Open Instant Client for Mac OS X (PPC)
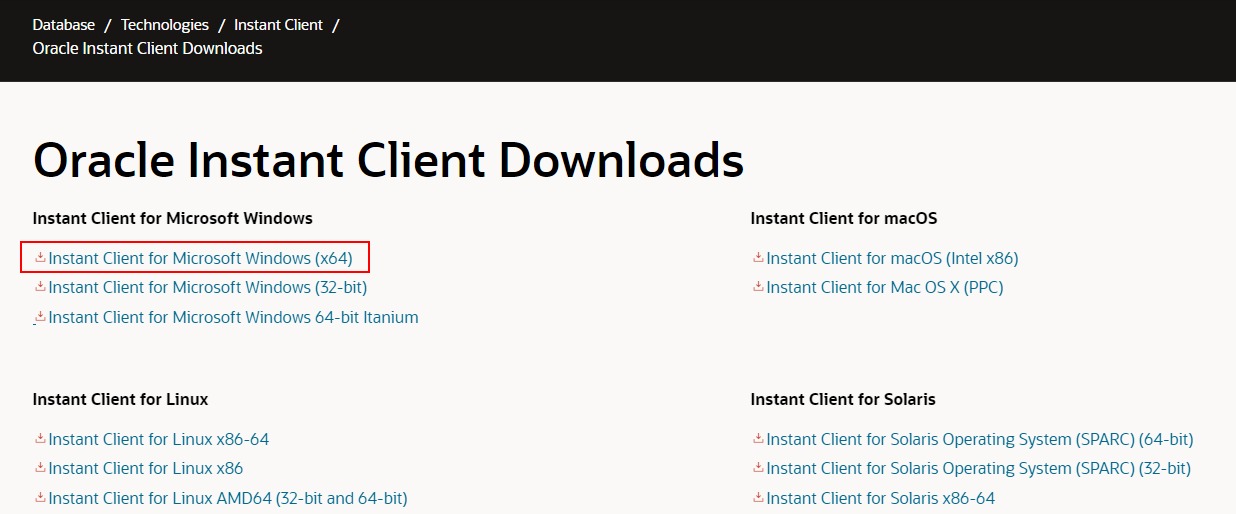This screenshot has width=1236, height=514. [885, 287]
